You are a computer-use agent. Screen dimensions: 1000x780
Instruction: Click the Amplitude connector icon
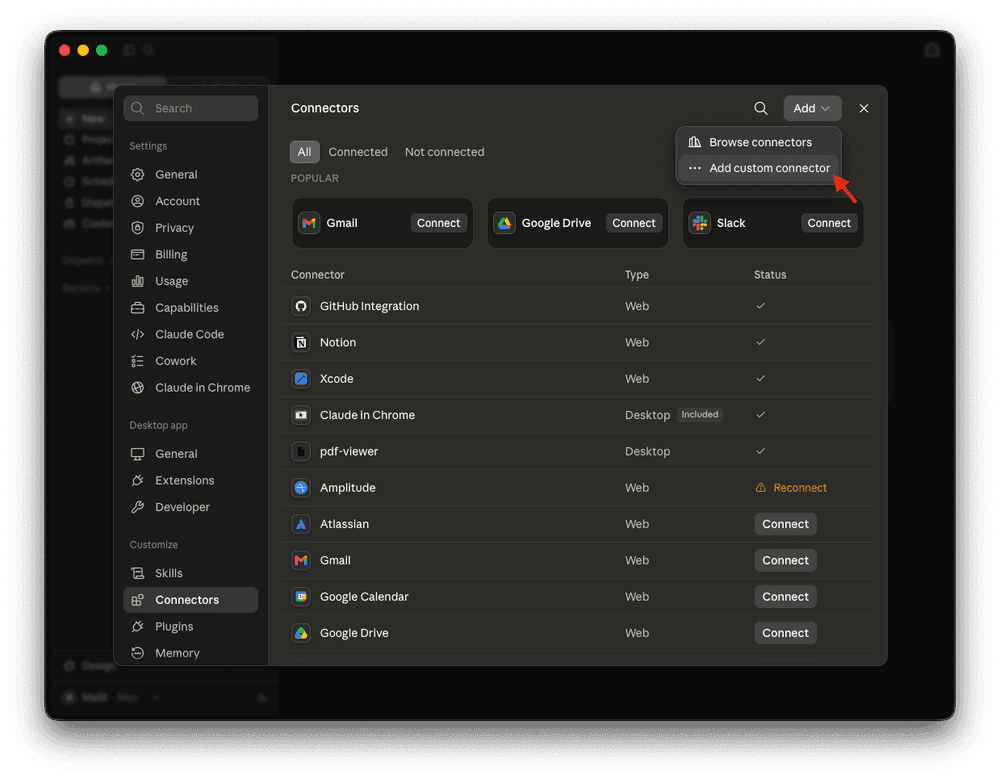(x=301, y=488)
